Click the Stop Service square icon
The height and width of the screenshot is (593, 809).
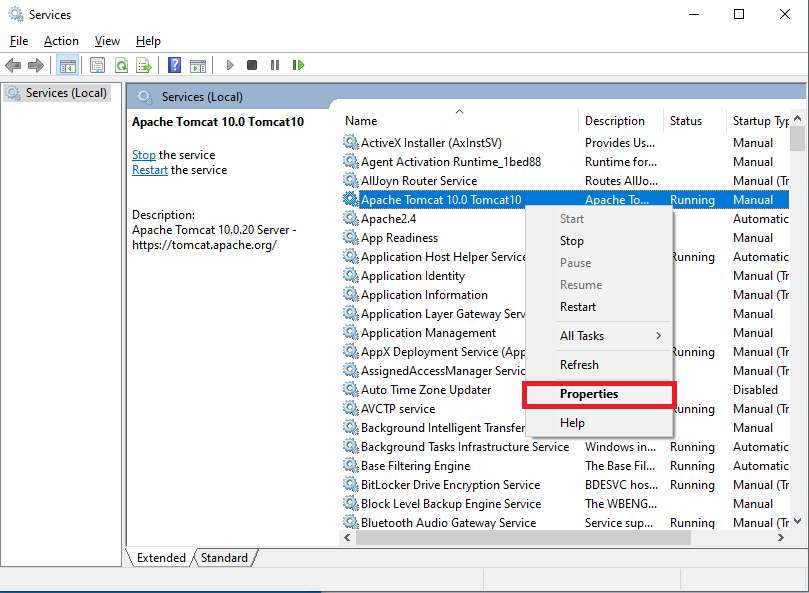252,65
